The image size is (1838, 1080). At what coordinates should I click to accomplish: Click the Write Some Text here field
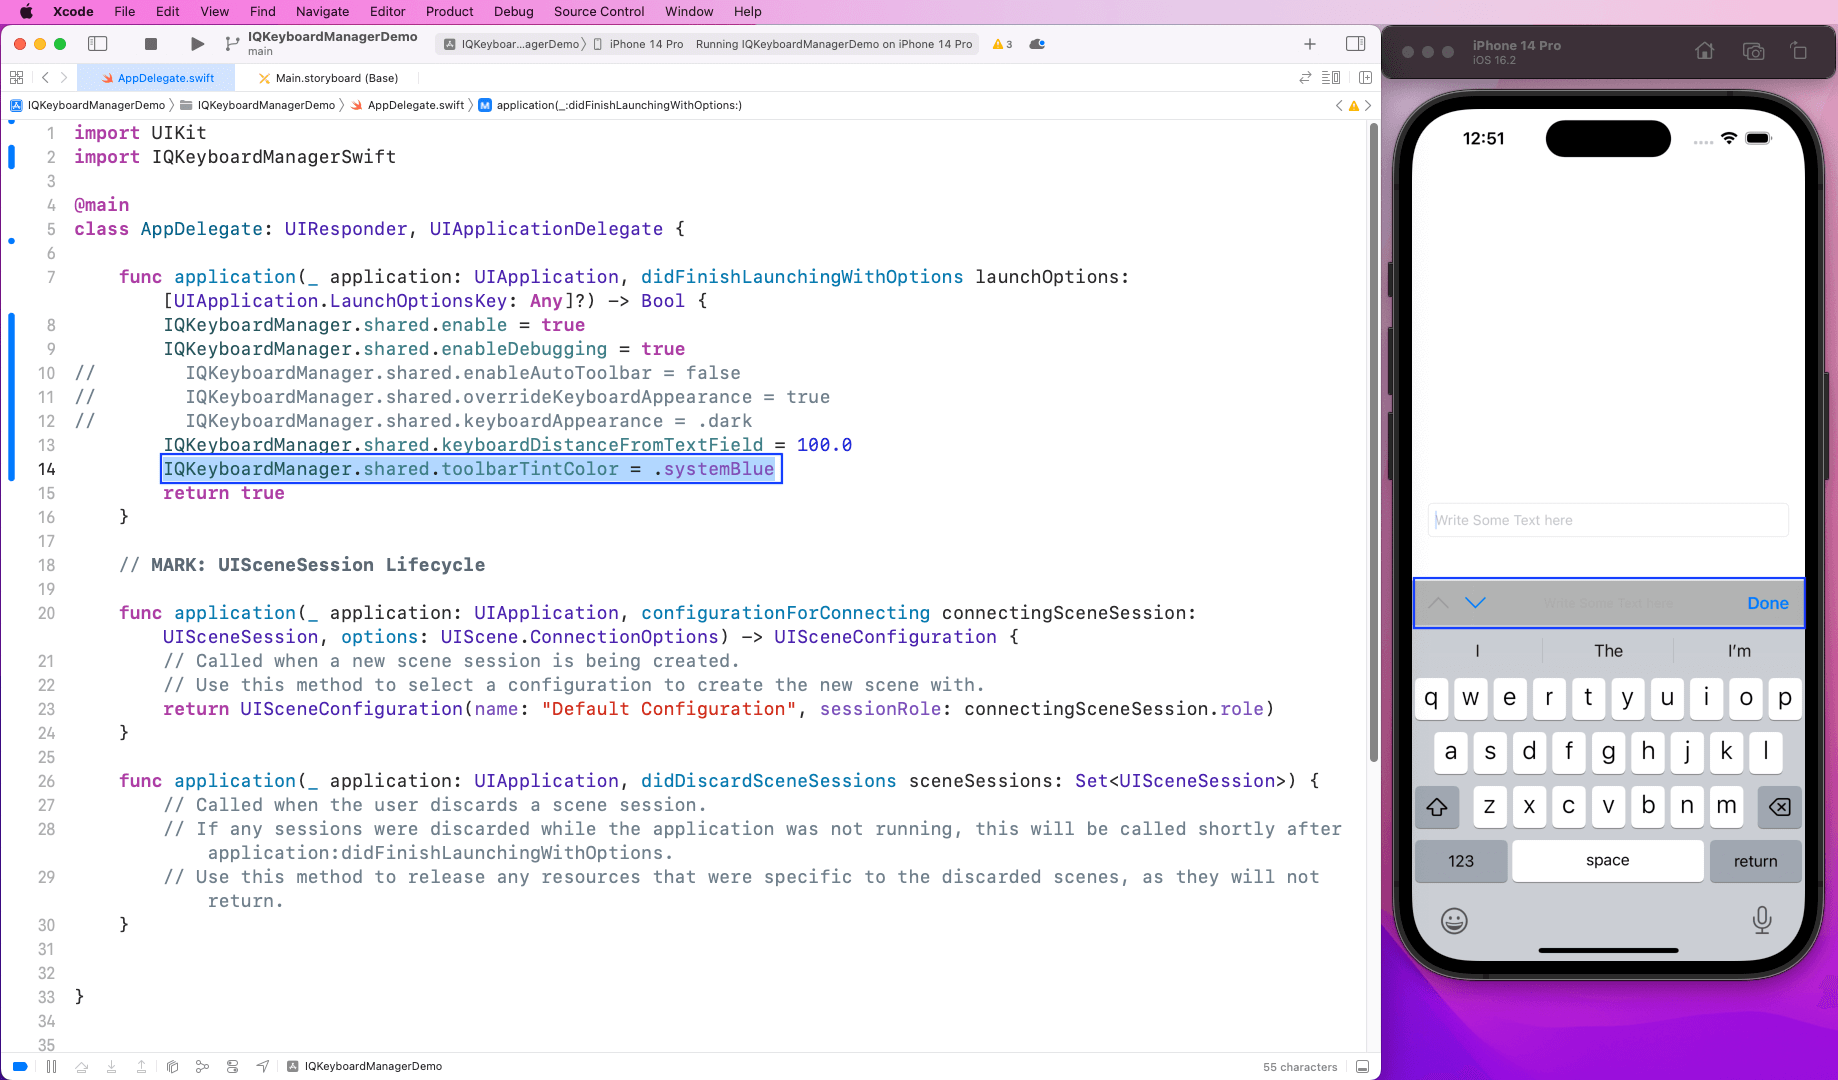[x=1607, y=519]
